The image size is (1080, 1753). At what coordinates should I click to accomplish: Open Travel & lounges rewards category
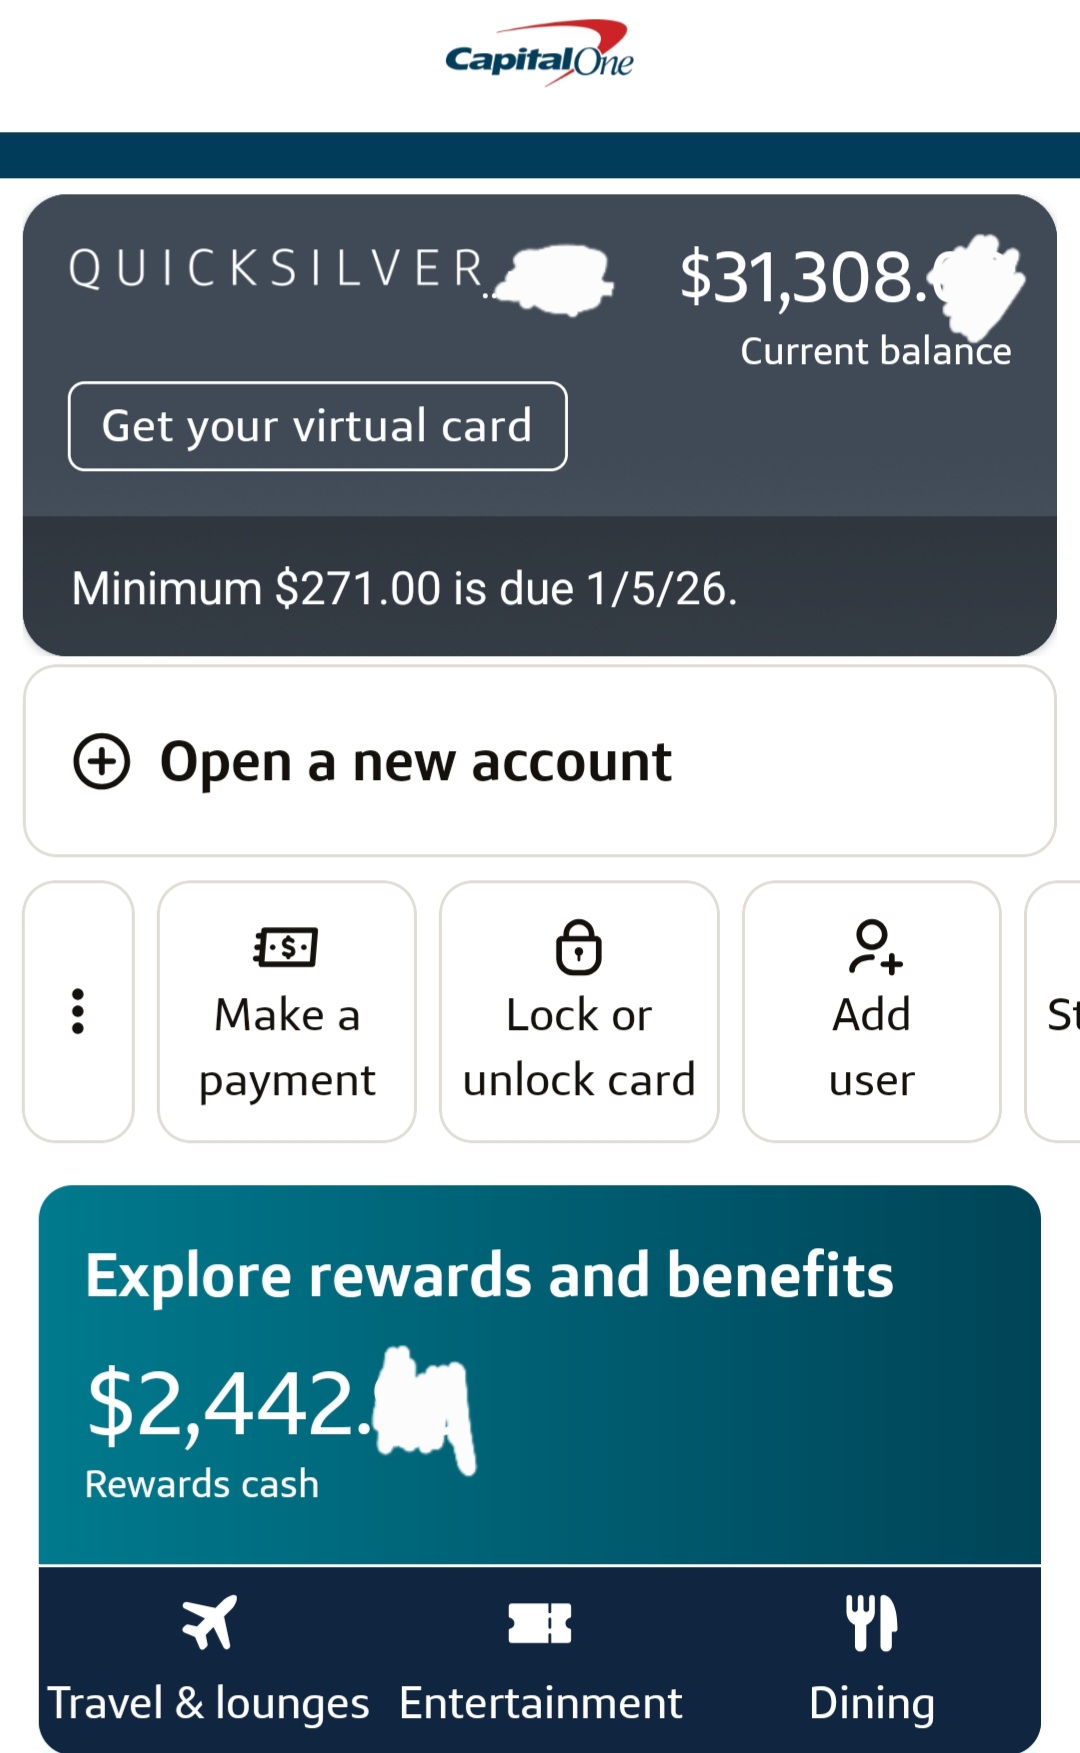pos(208,1702)
